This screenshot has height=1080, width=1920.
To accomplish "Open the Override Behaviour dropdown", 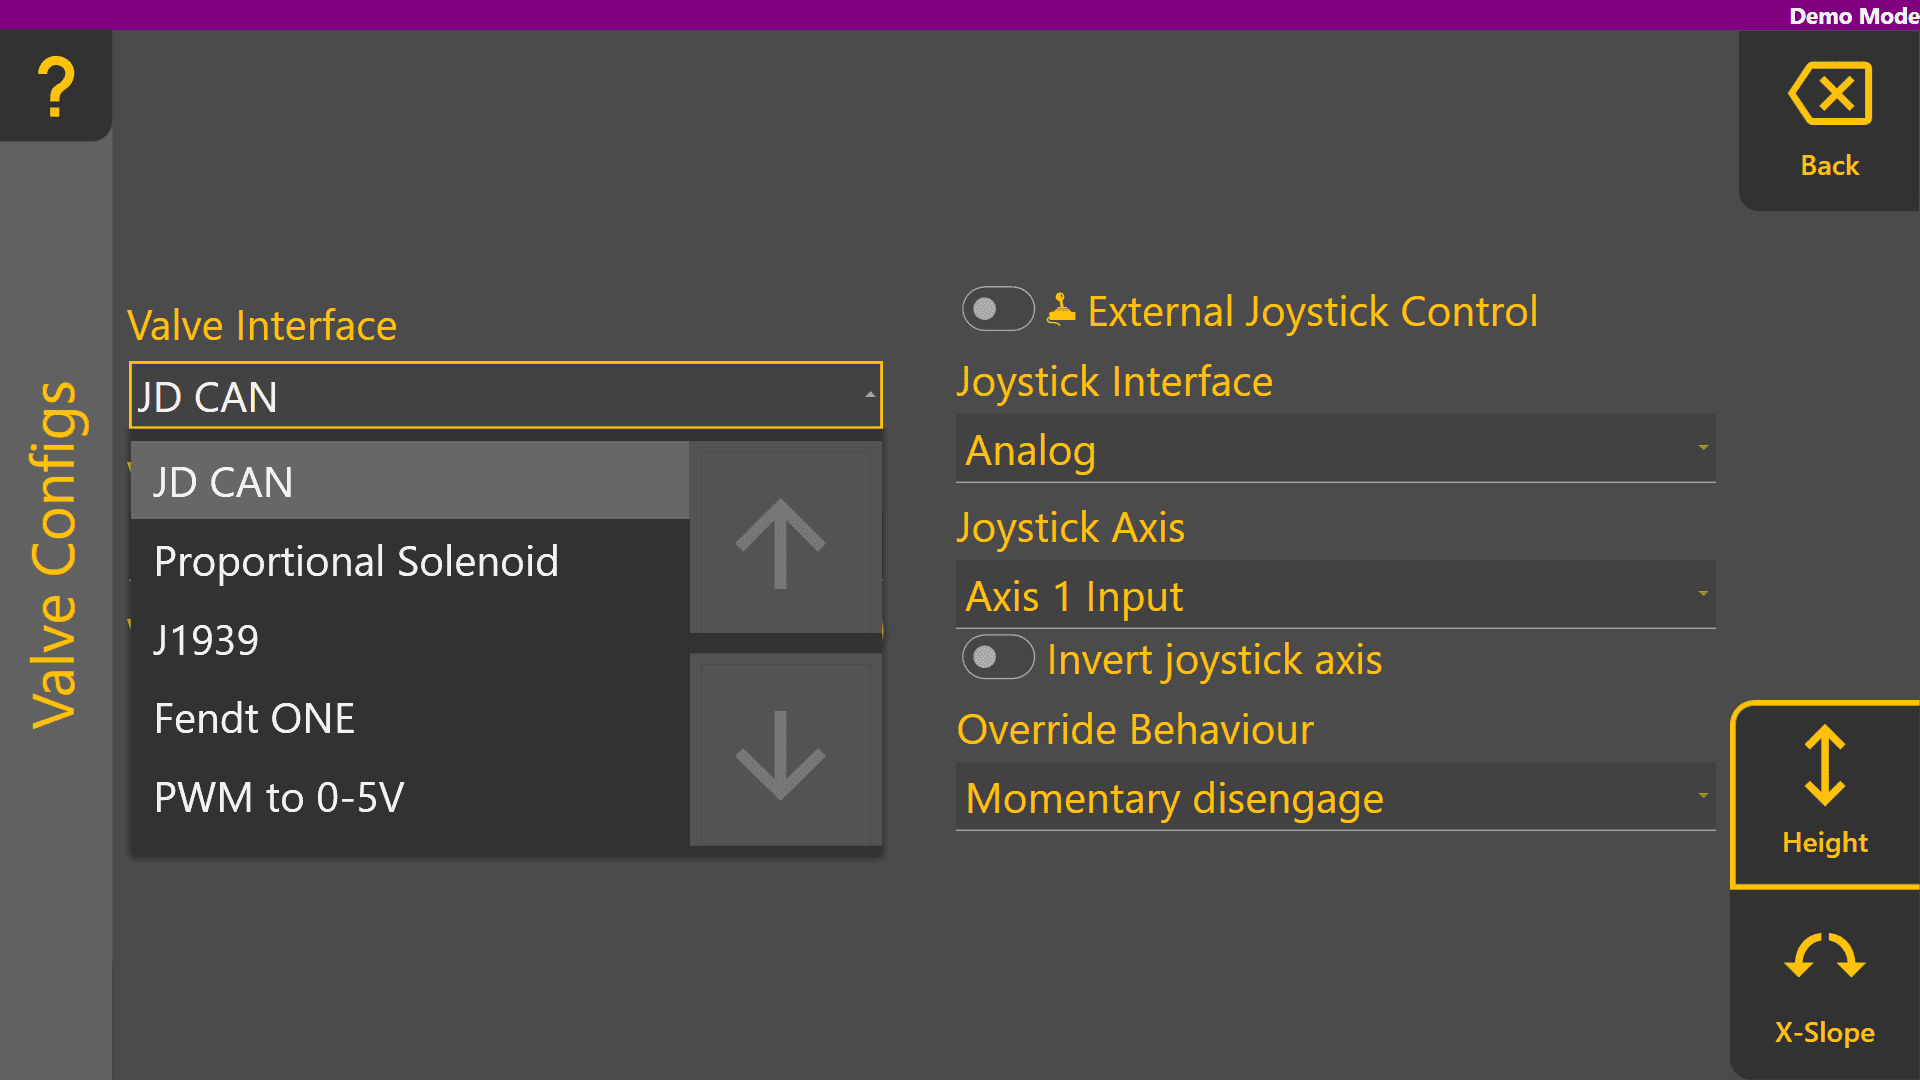I will (x=1335, y=798).
